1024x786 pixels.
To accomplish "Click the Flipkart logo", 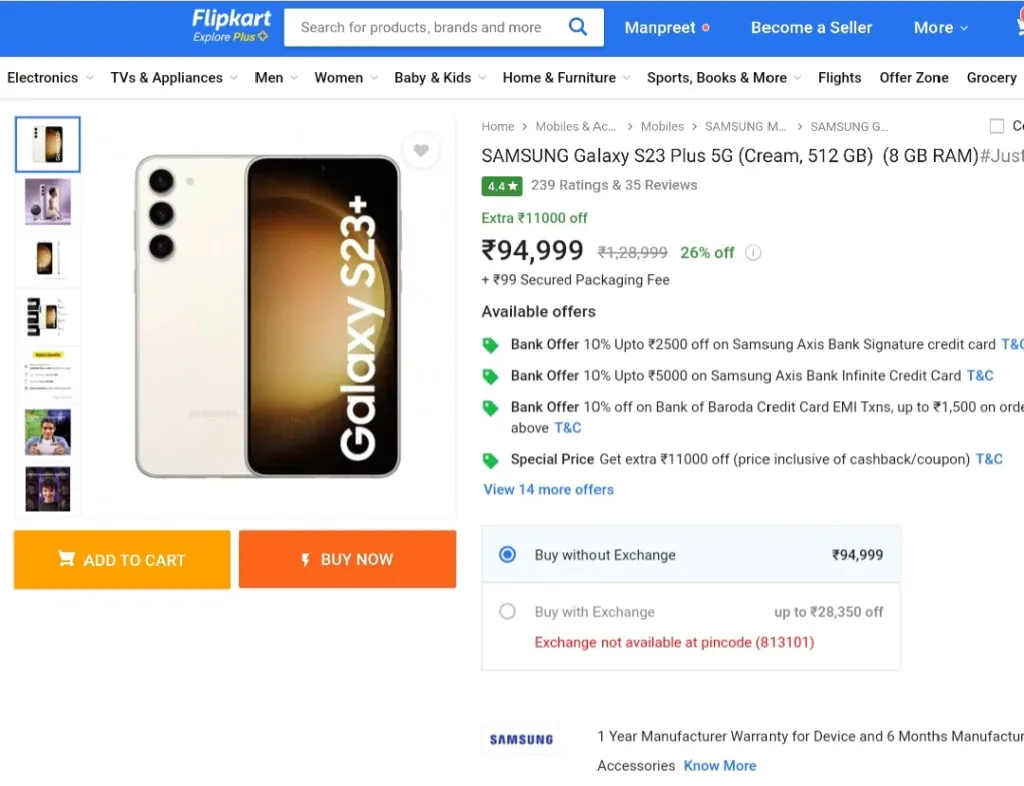I will [x=231, y=18].
